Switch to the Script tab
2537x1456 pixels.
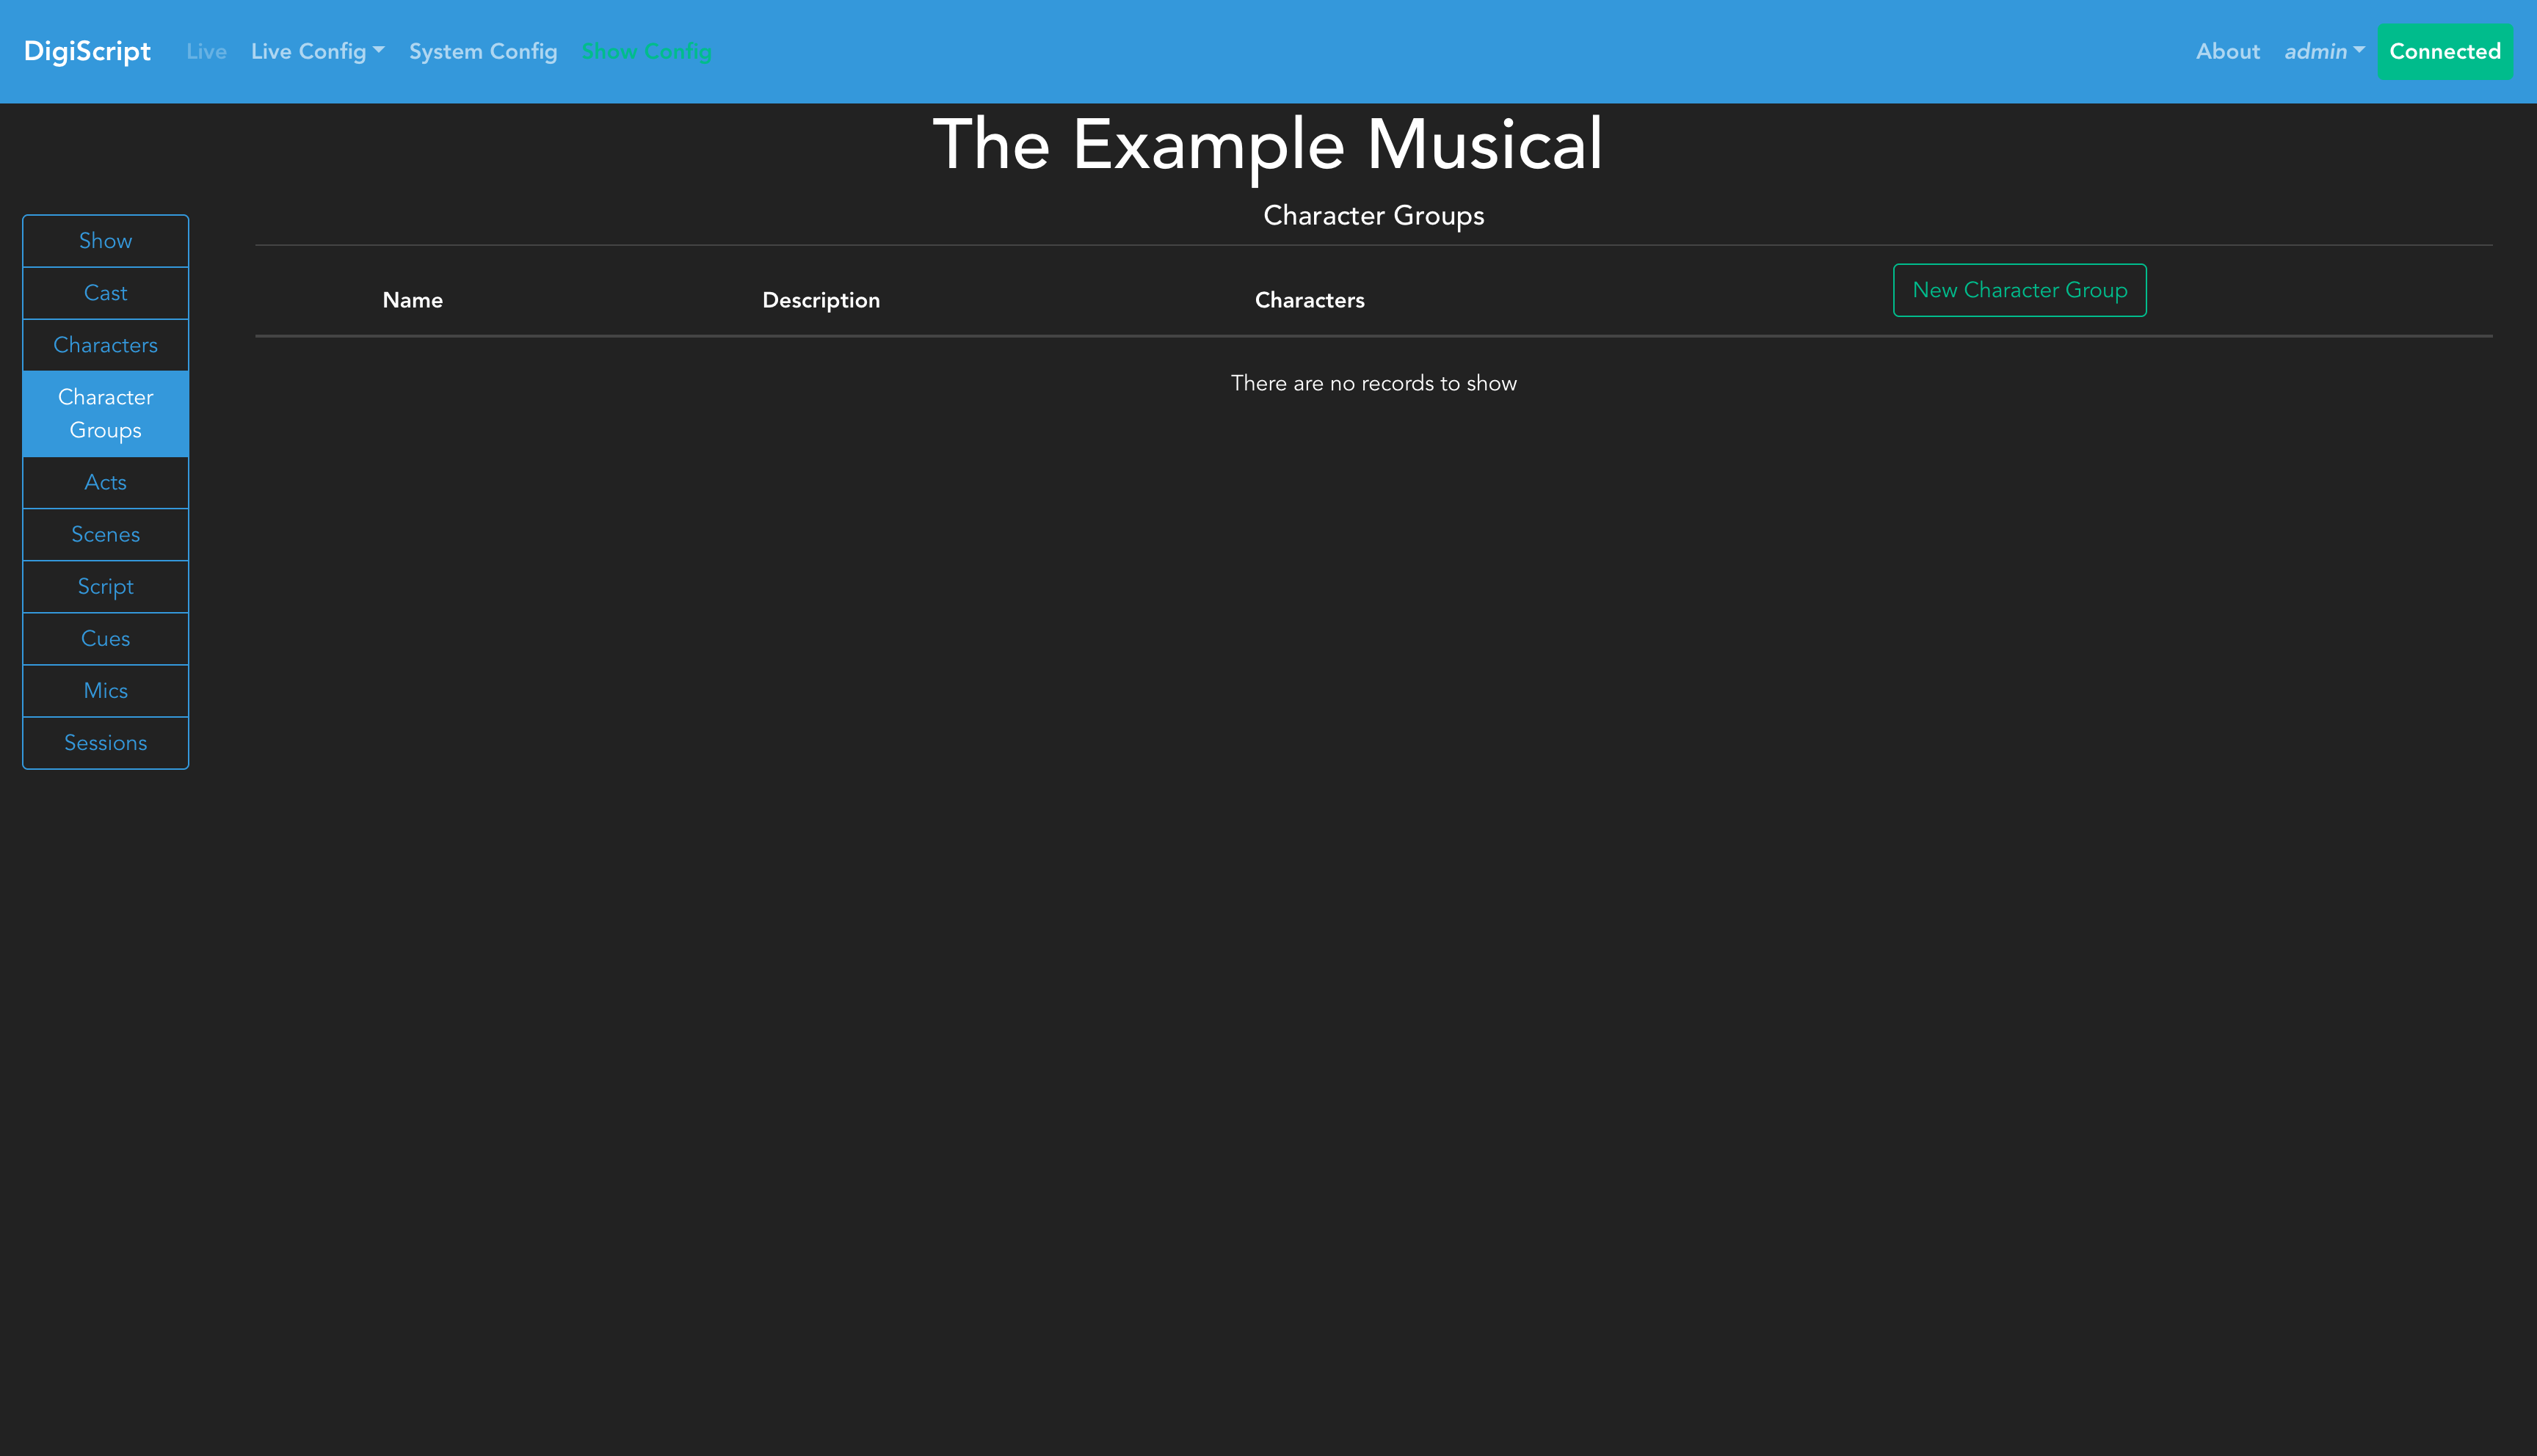click(105, 586)
